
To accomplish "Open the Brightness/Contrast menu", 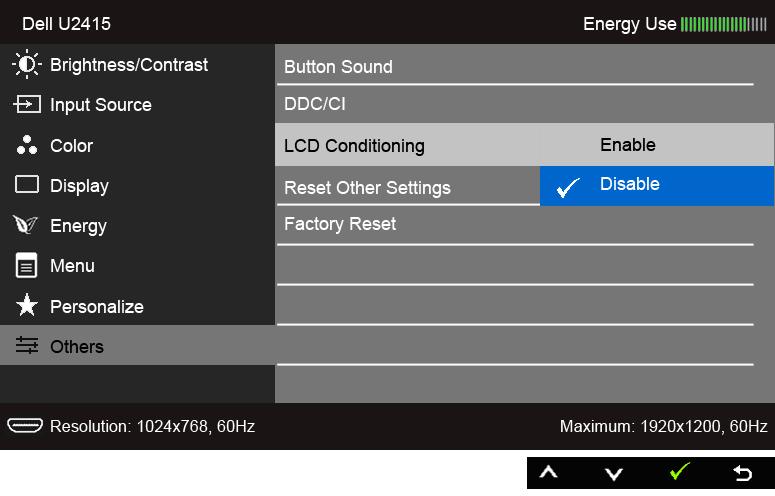I will [137, 64].
